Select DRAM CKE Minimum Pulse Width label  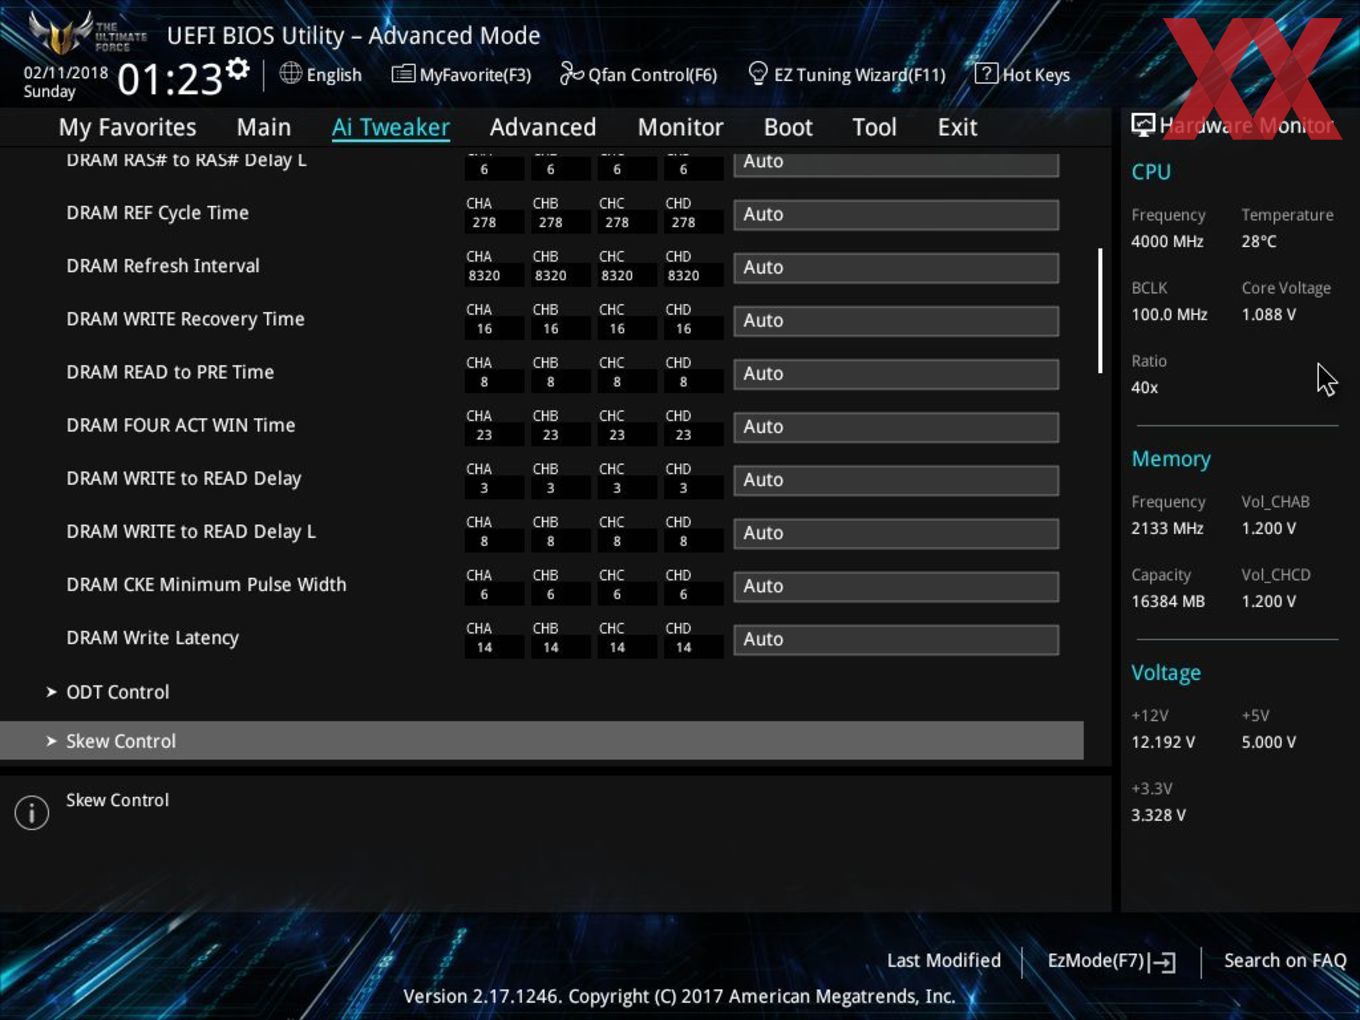[206, 585]
